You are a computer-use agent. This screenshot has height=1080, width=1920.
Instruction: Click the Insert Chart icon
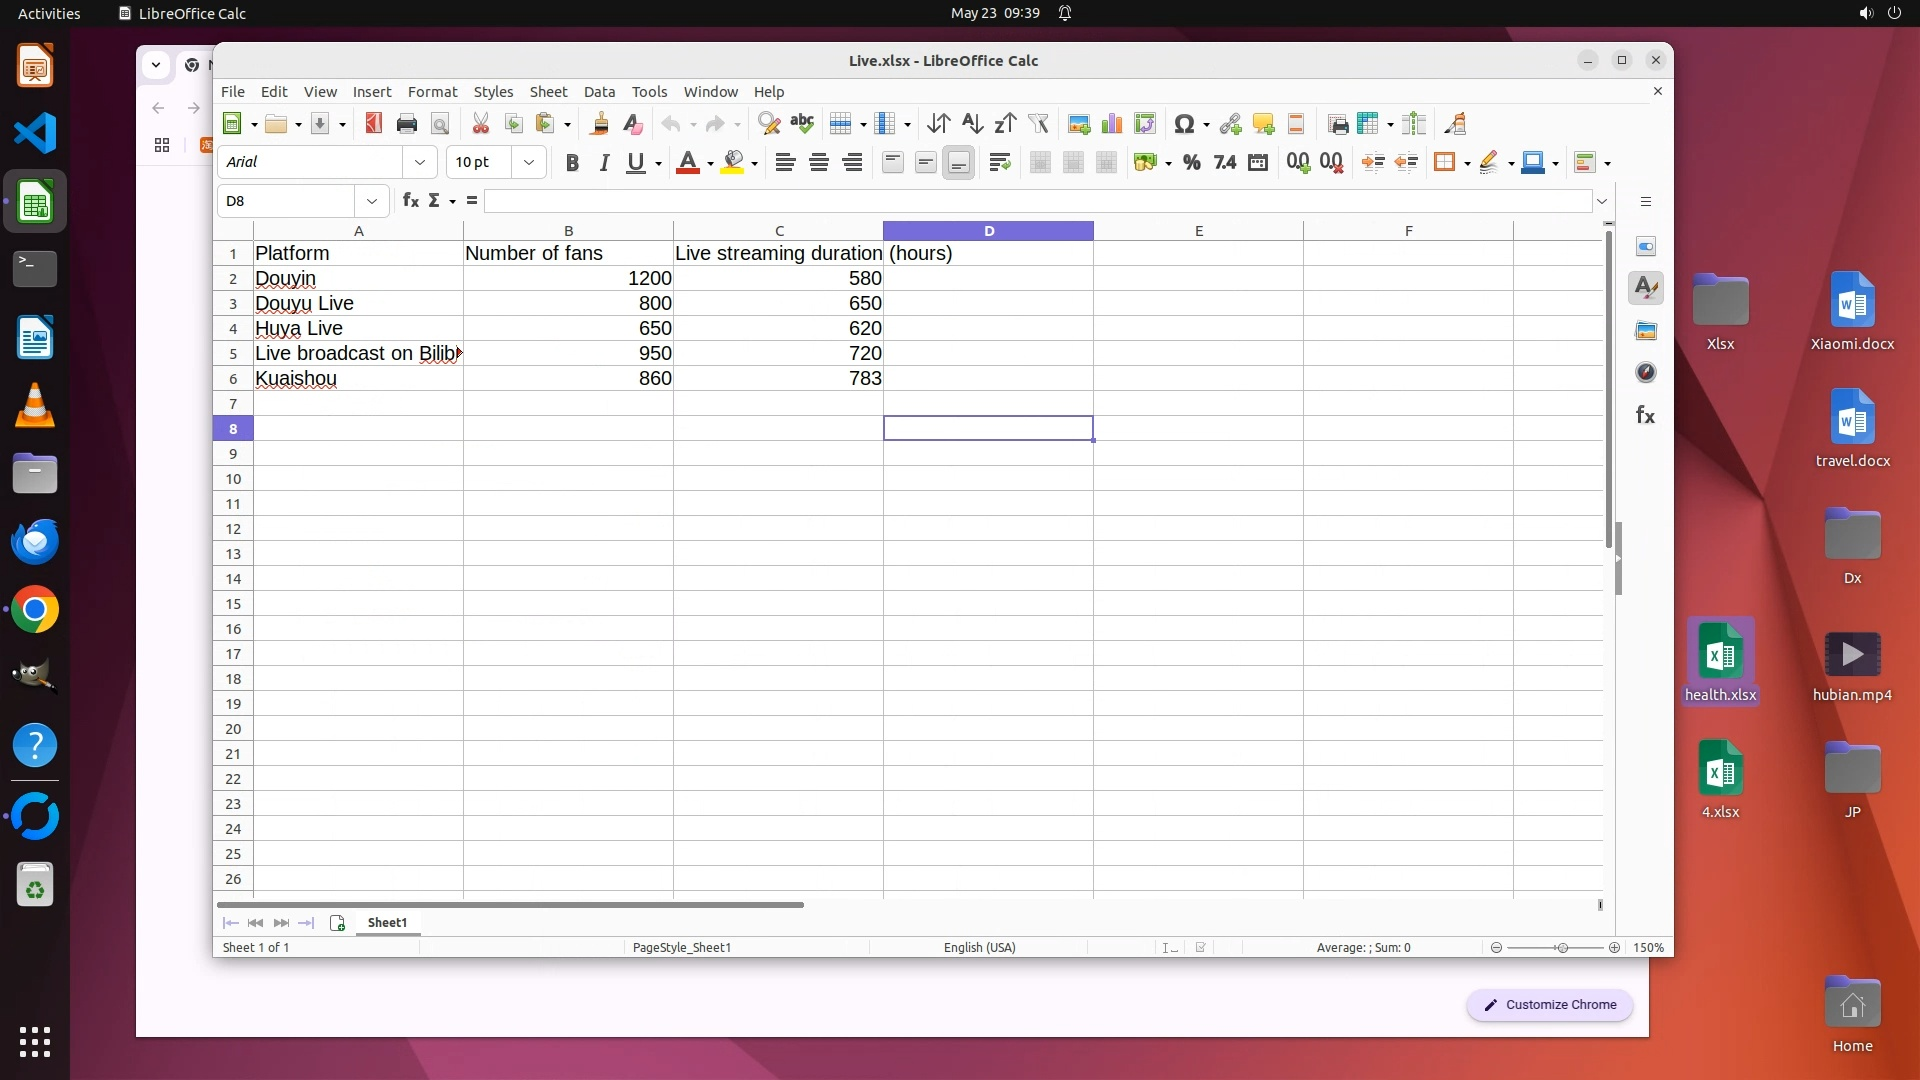pos(1111,124)
